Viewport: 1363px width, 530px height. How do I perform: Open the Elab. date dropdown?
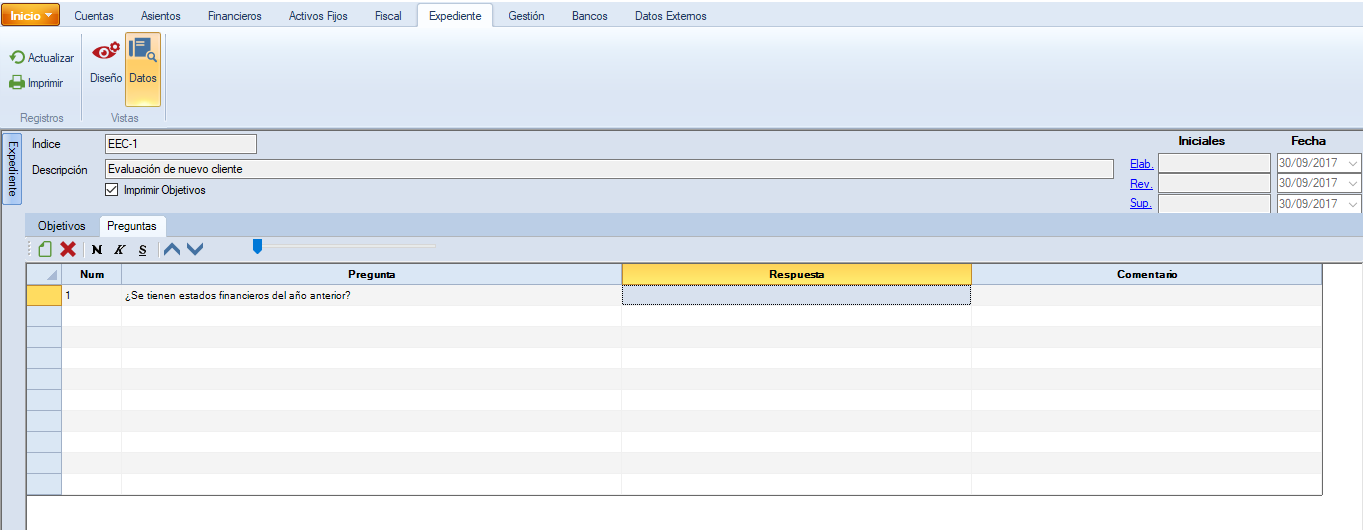(1353, 163)
